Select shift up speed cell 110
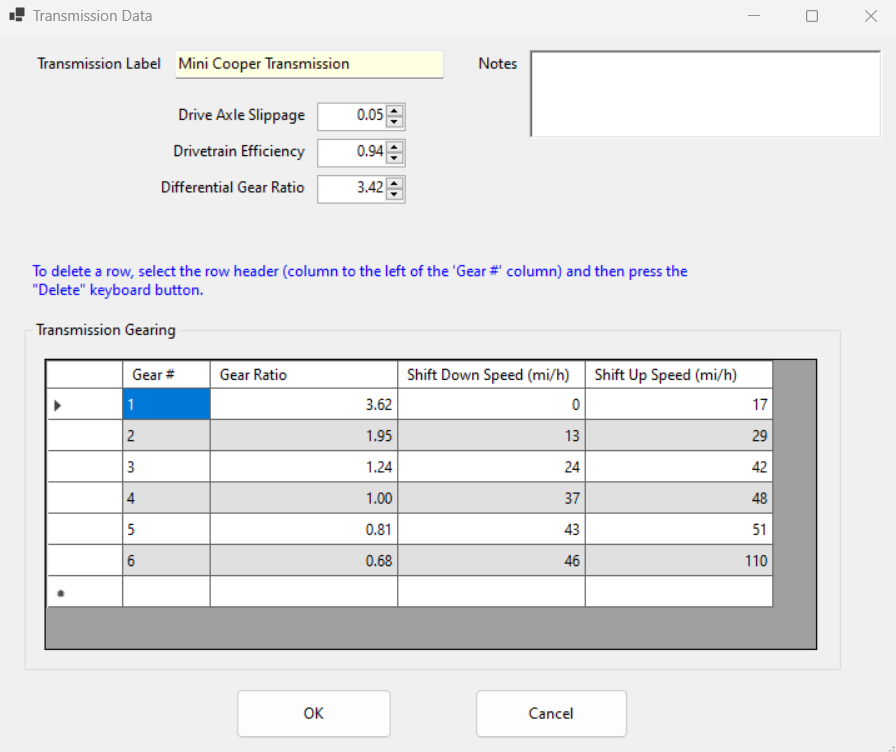This screenshot has width=896, height=752. 679,560
